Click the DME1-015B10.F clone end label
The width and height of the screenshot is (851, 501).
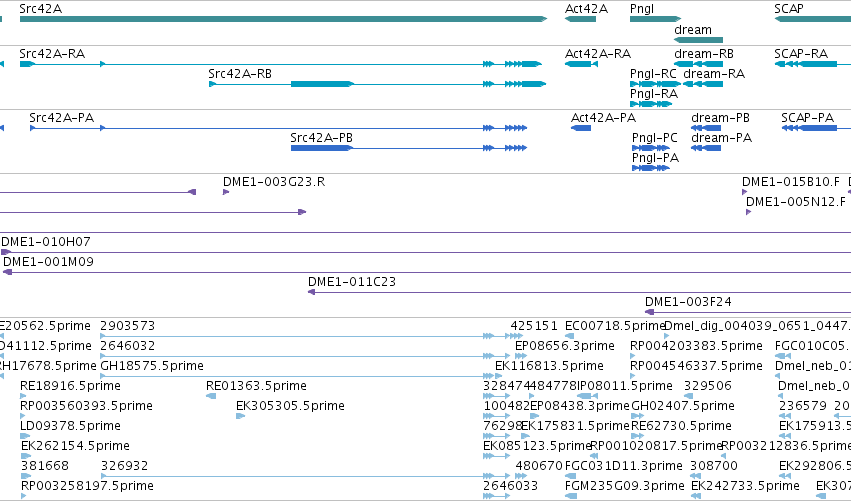pyautogui.click(x=791, y=182)
